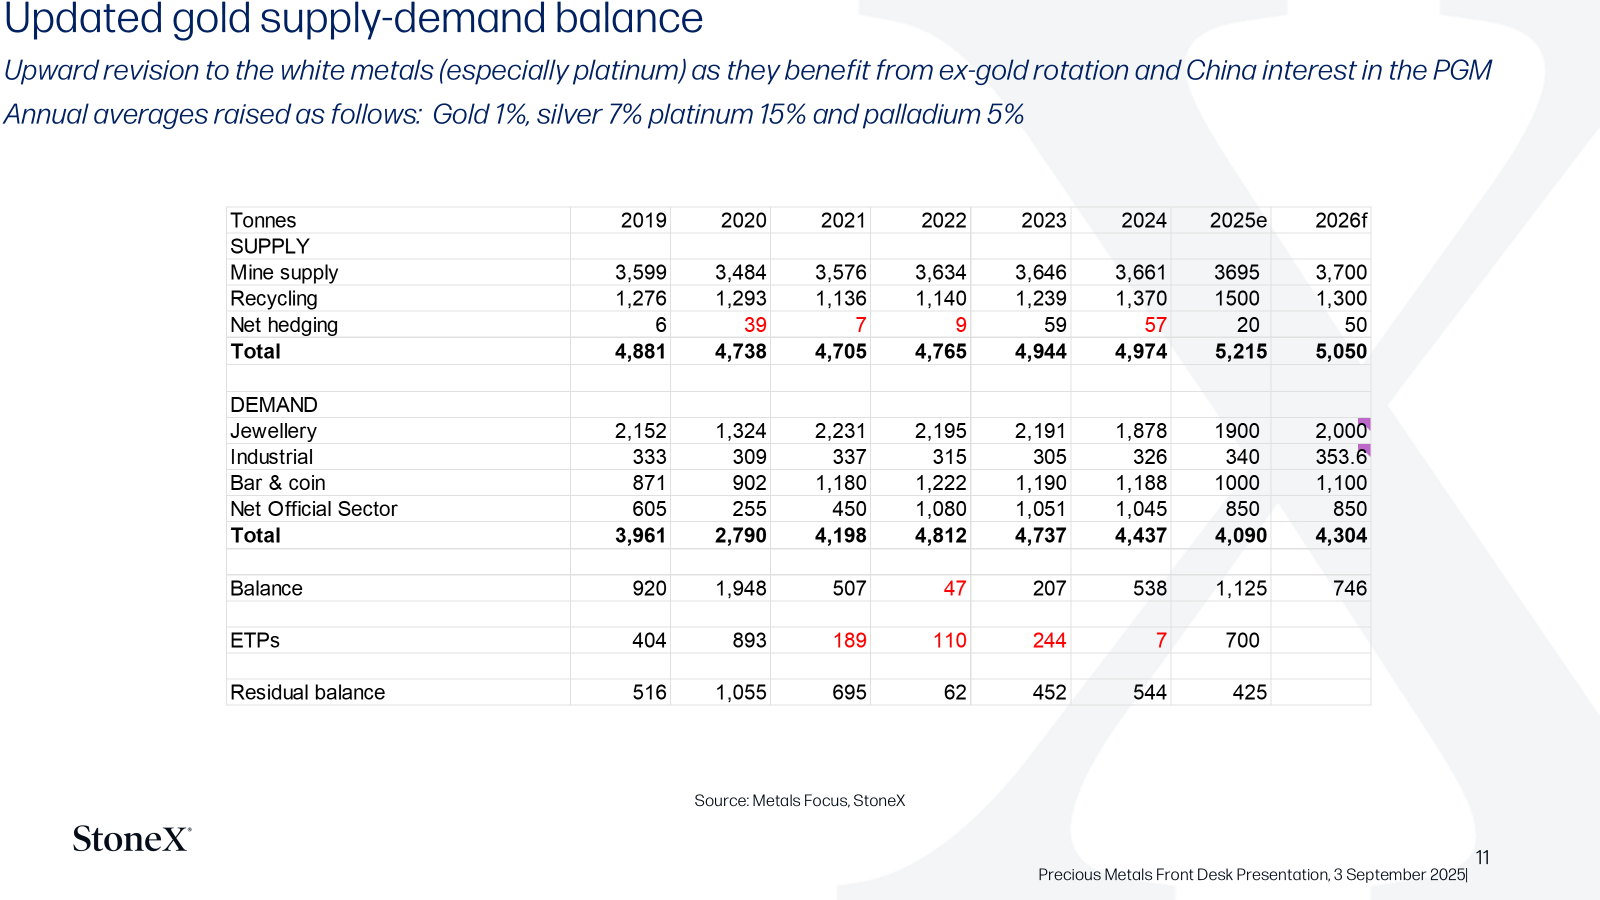Select Net Official Sector 2022 value 1,080
1600x900 pixels.
[x=941, y=509]
